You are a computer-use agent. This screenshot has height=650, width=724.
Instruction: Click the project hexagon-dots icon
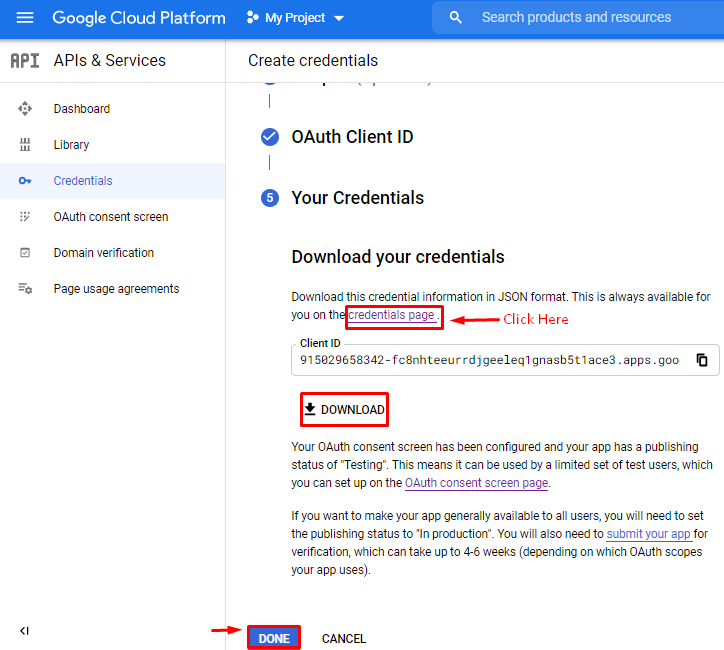[x=253, y=18]
